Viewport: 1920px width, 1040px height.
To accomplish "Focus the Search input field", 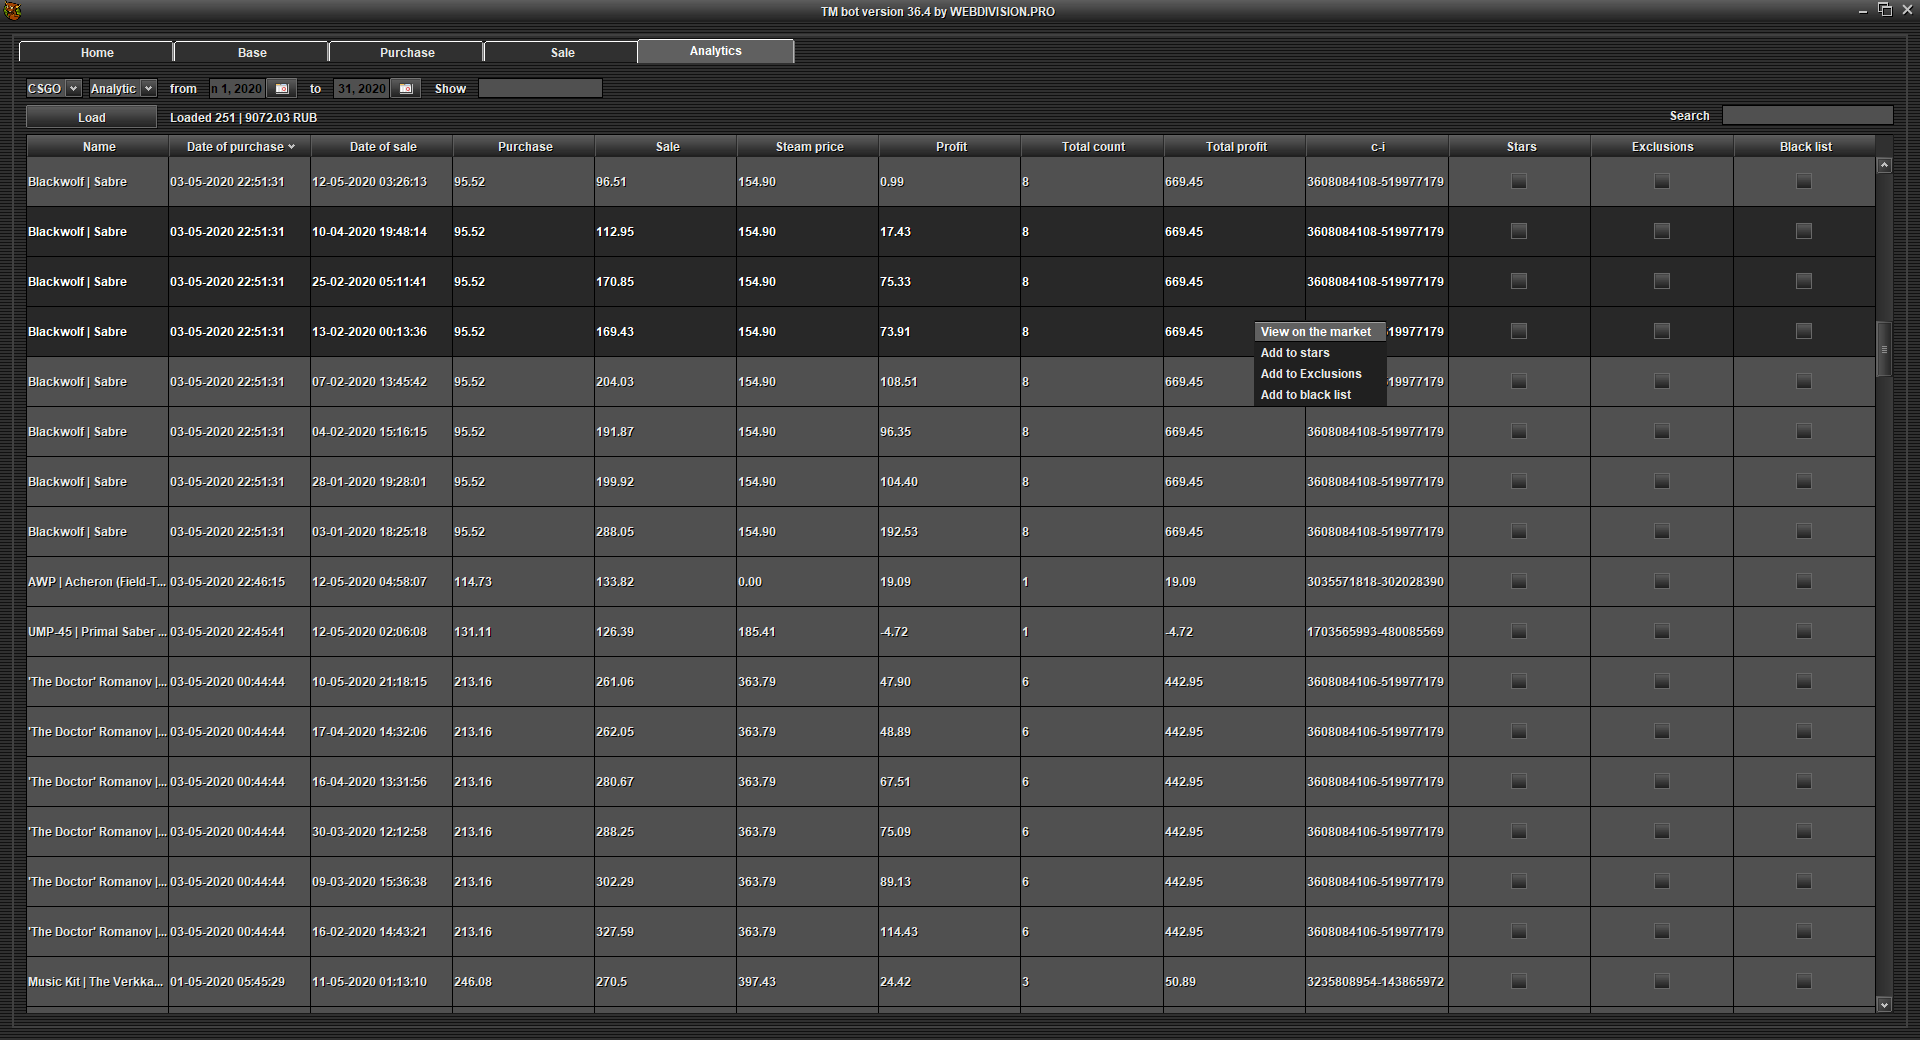I will coord(1806,116).
